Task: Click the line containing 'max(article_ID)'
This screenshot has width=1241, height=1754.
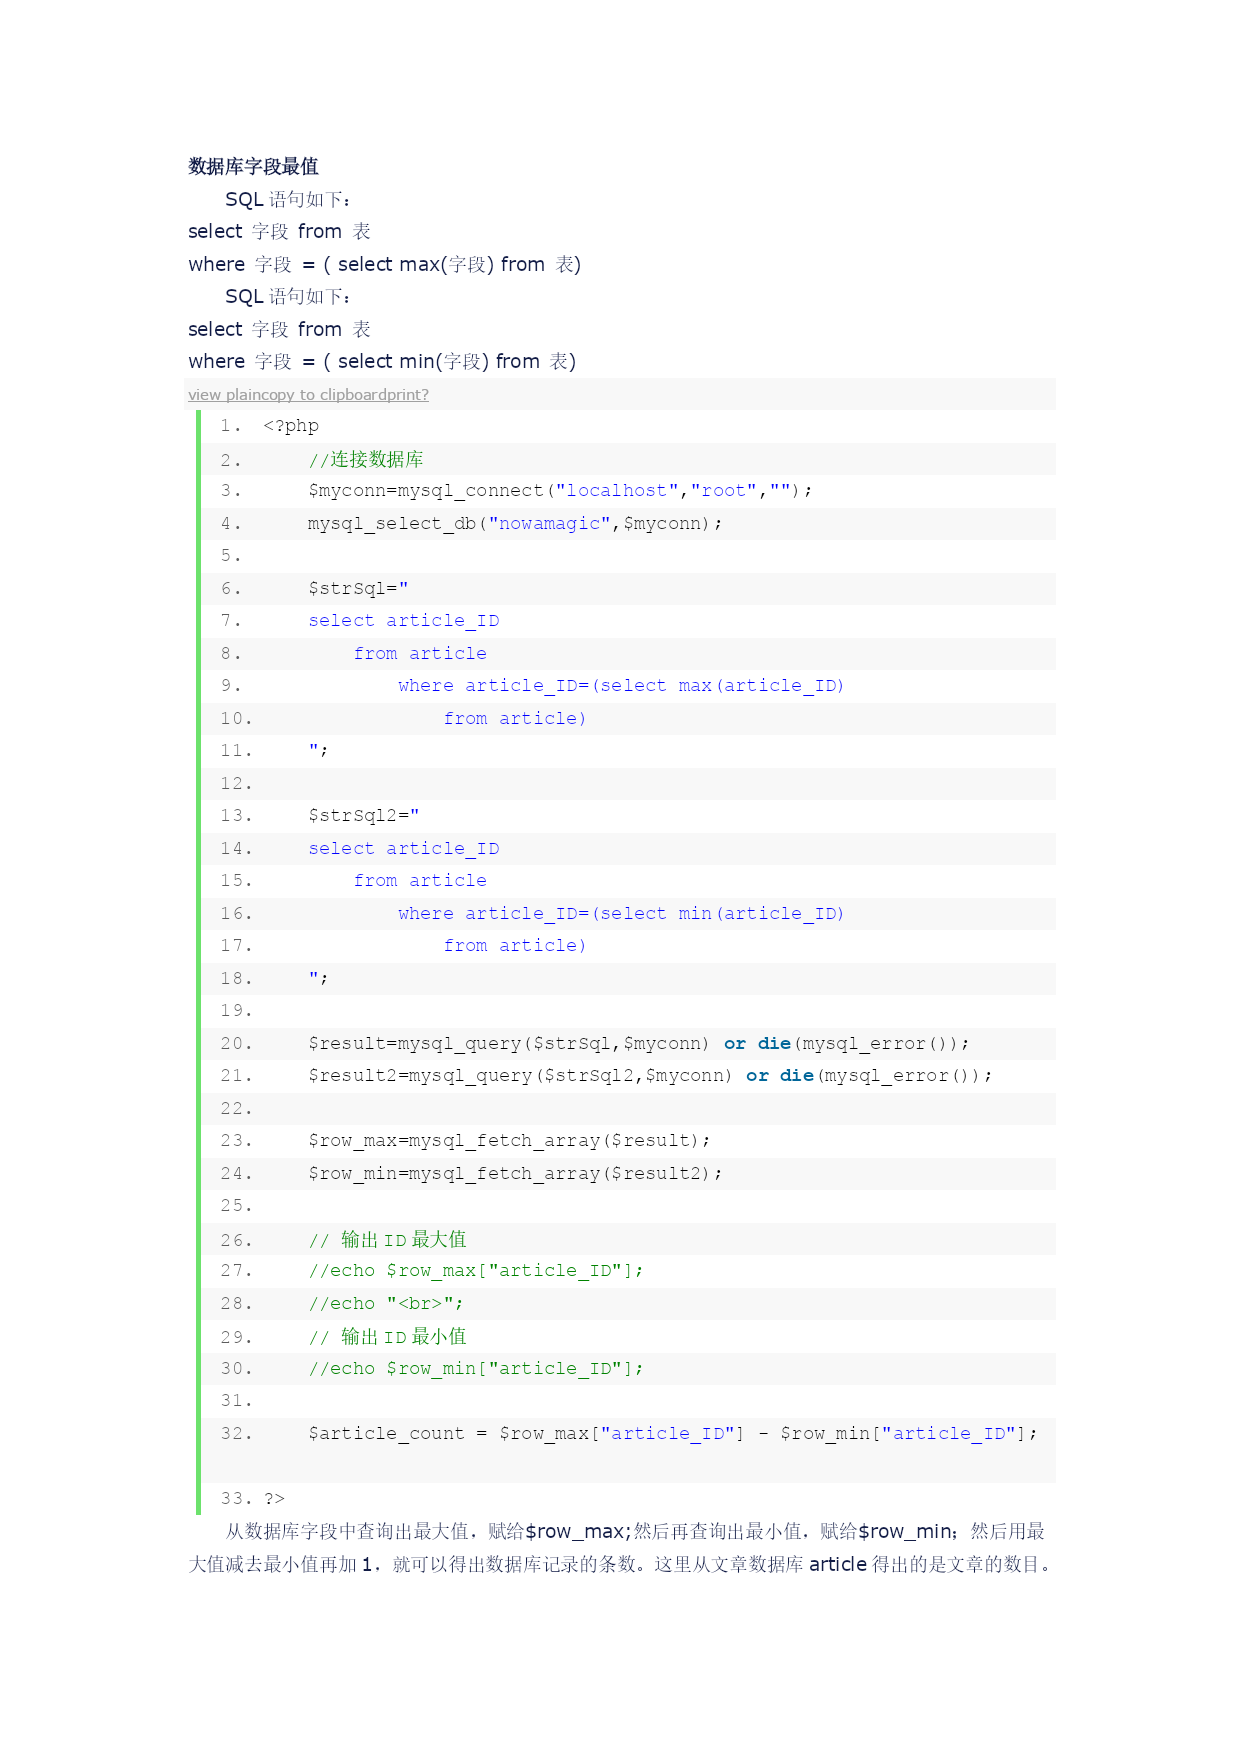Action: pos(621,686)
